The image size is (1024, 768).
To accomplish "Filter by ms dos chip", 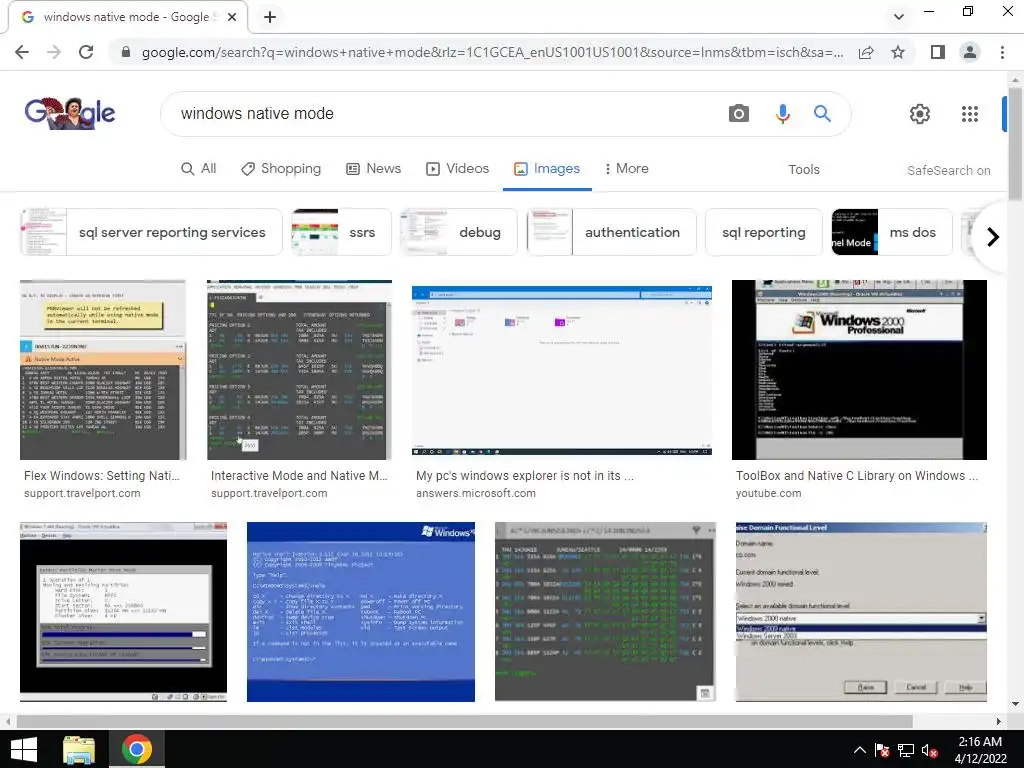I will point(892,232).
